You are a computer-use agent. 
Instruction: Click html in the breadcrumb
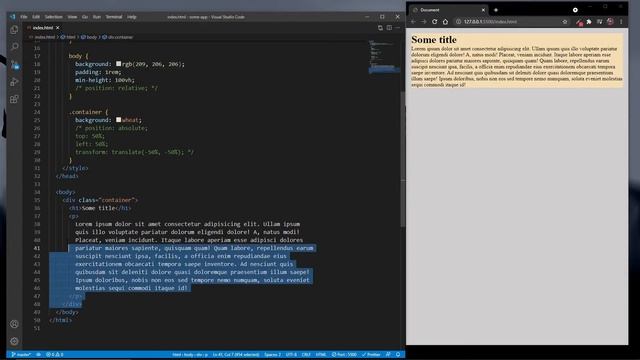click(x=69, y=37)
